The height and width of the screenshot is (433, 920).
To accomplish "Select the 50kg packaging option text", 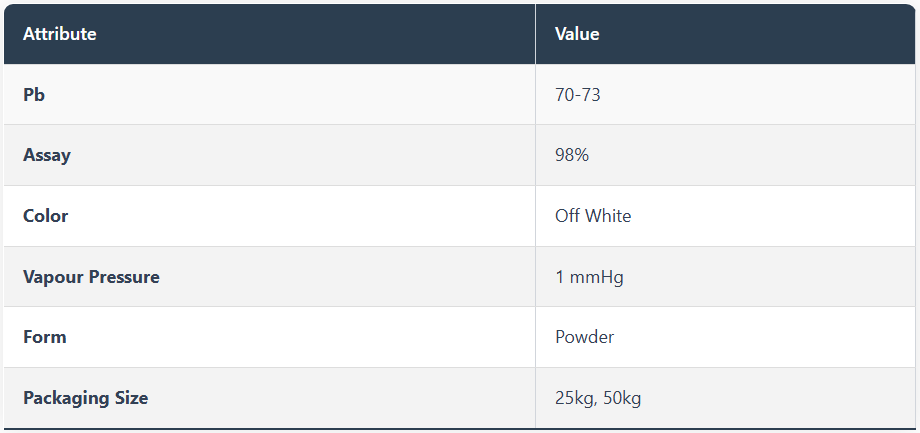I will [x=622, y=398].
